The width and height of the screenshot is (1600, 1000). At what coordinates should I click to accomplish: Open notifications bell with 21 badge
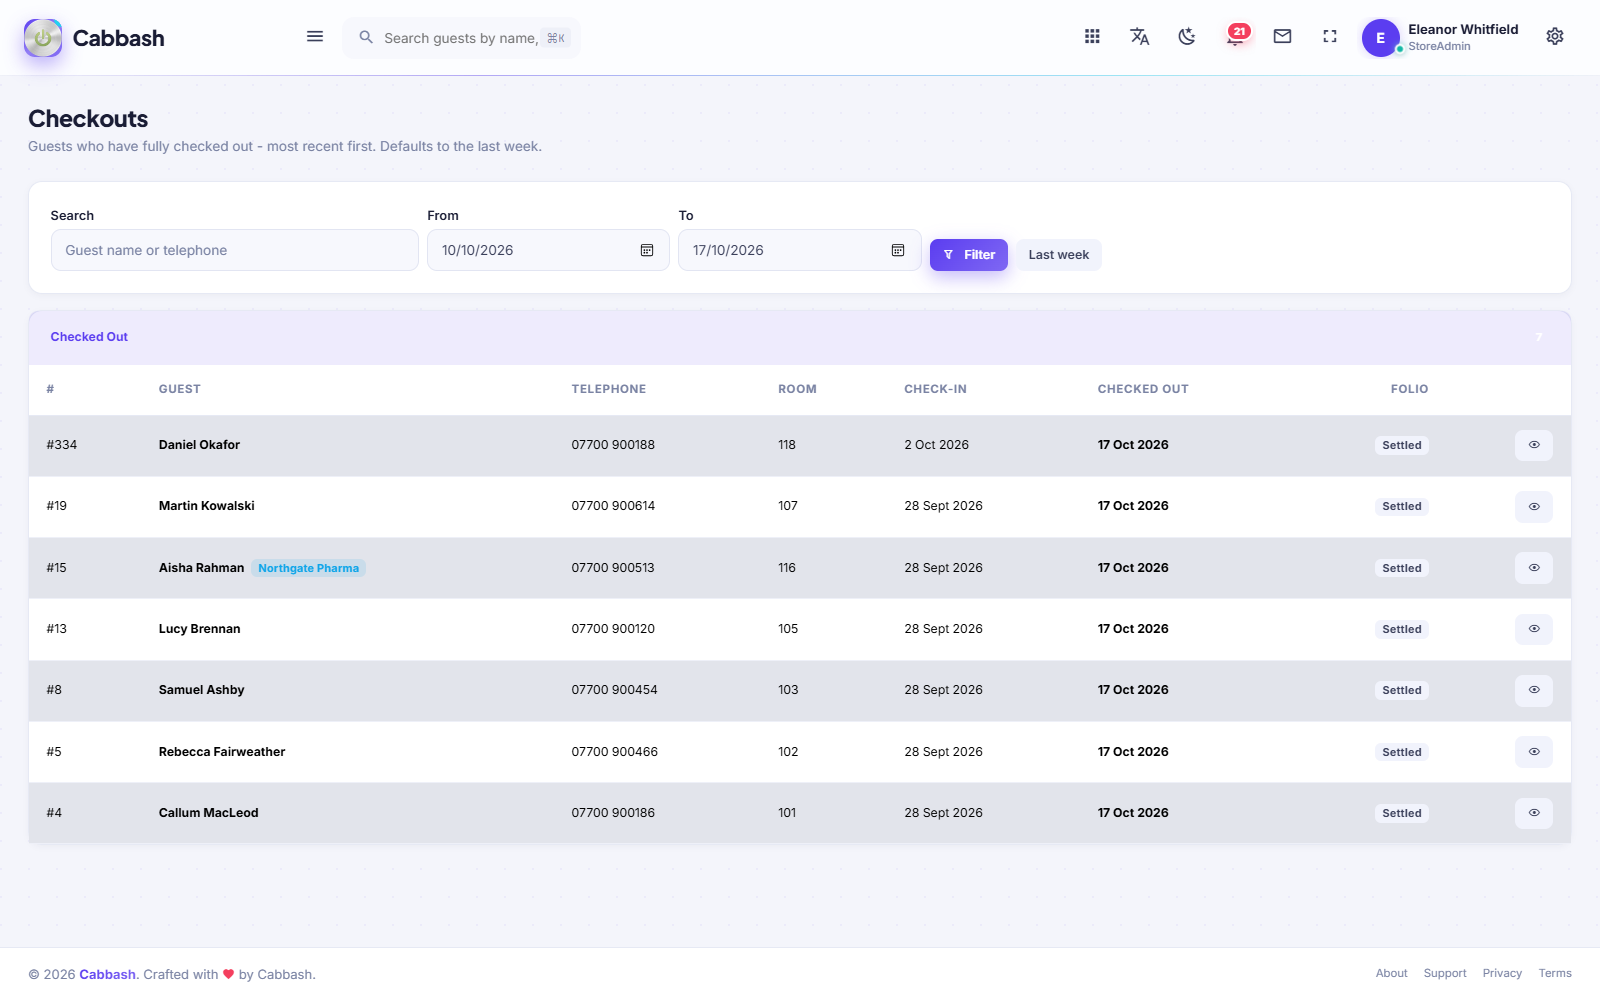pos(1236,36)
